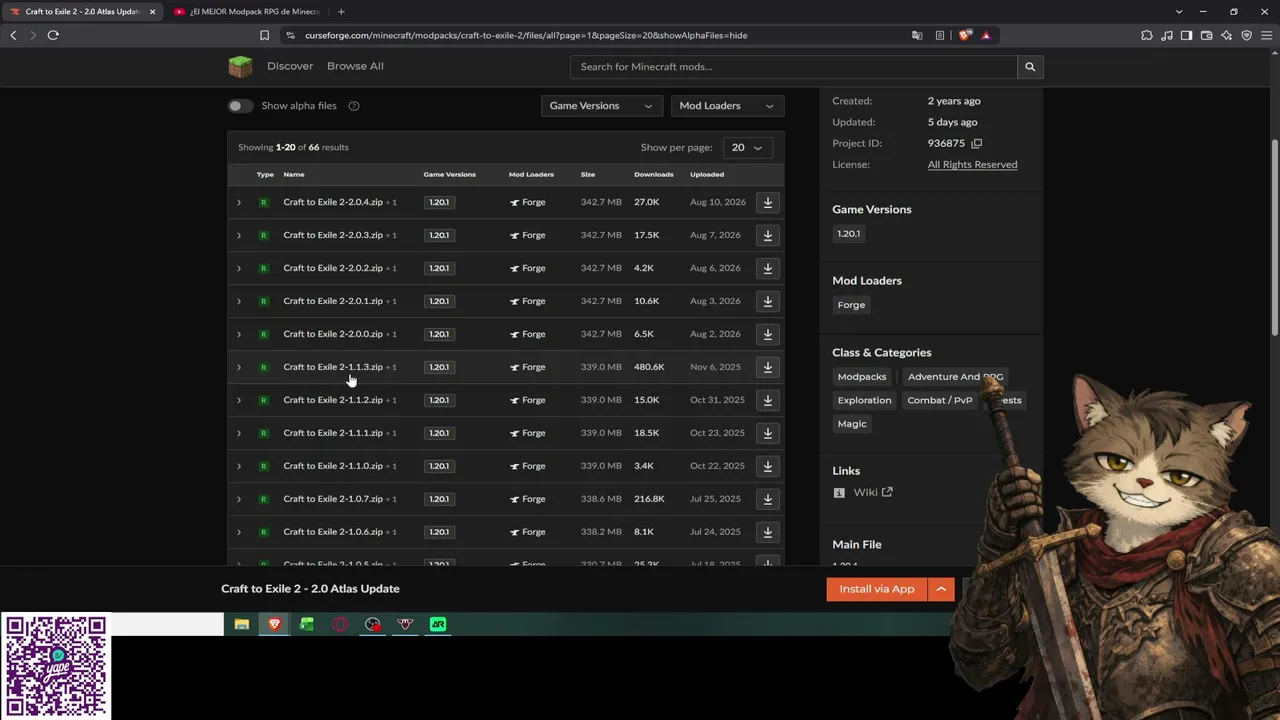Open Brave Rewards triangle icon
Image resolution: width=1280 pixels, height=720 pixels.
coord(986,35)
